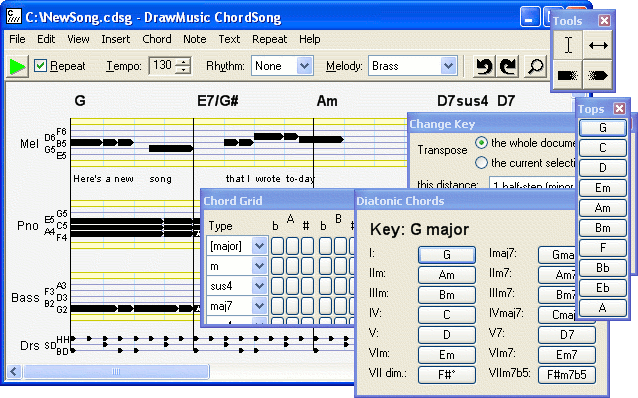Click the D7 button for V7
Screen dimensions: 638x398
[x=567, y=335]
